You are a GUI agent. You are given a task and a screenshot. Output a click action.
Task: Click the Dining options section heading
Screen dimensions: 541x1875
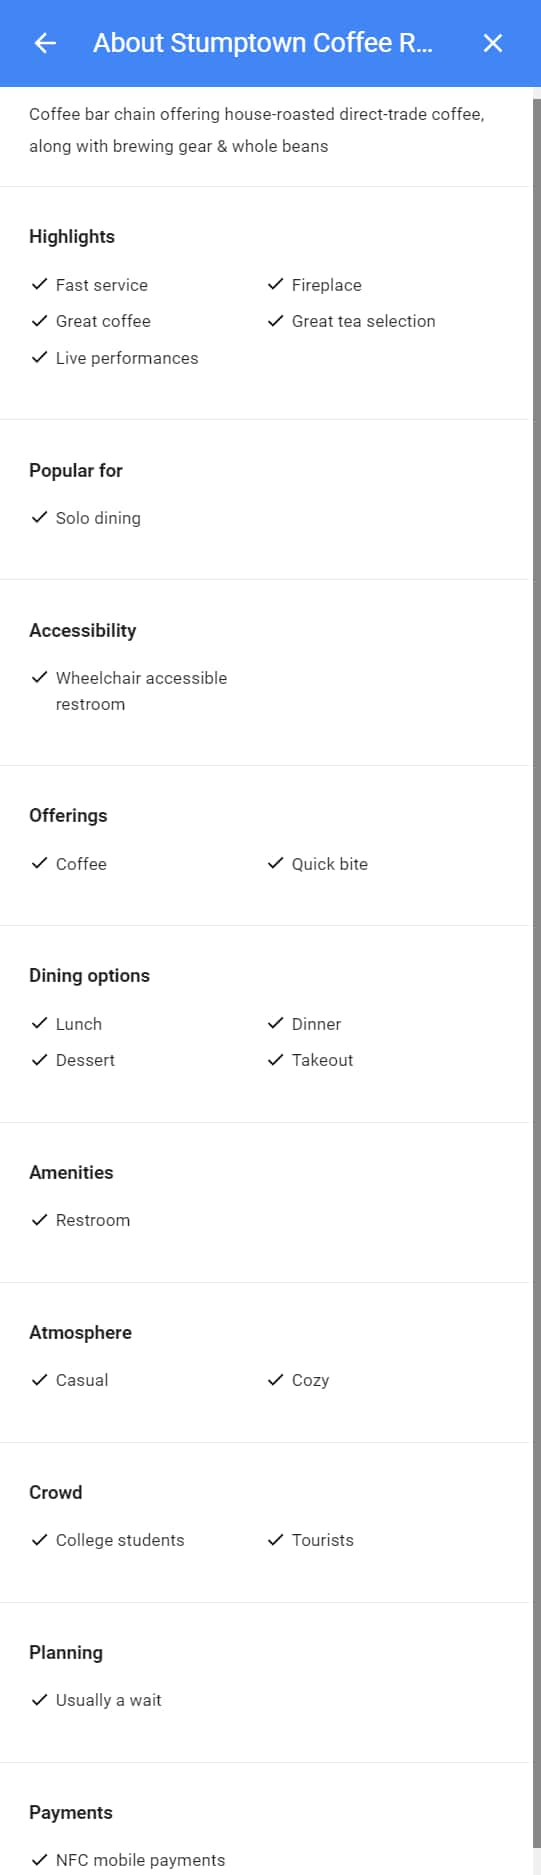pyautogui.click(x=89, y=976)
